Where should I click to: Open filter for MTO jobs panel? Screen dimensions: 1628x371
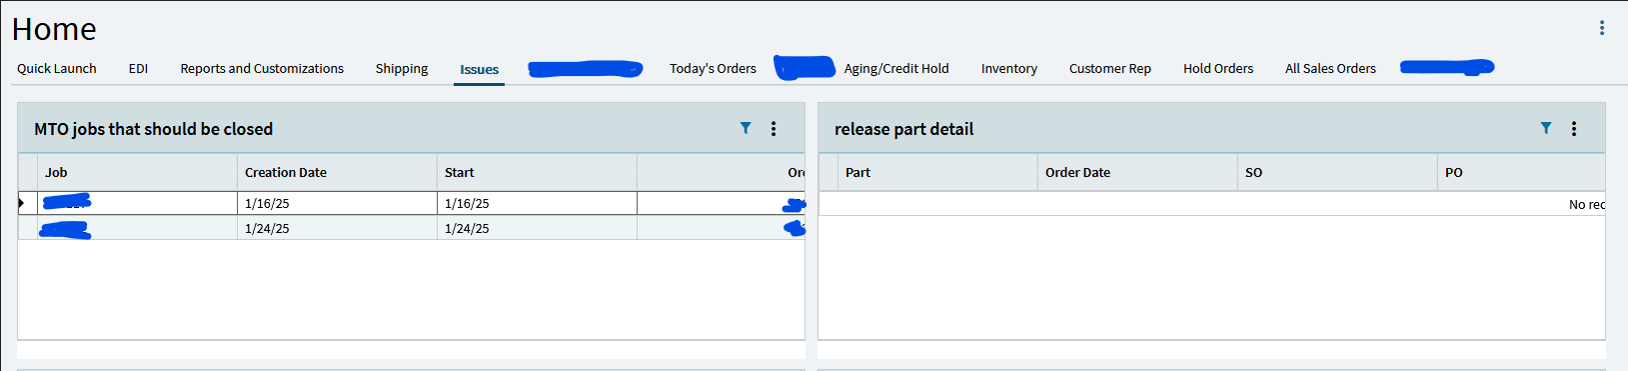point(745,128)
